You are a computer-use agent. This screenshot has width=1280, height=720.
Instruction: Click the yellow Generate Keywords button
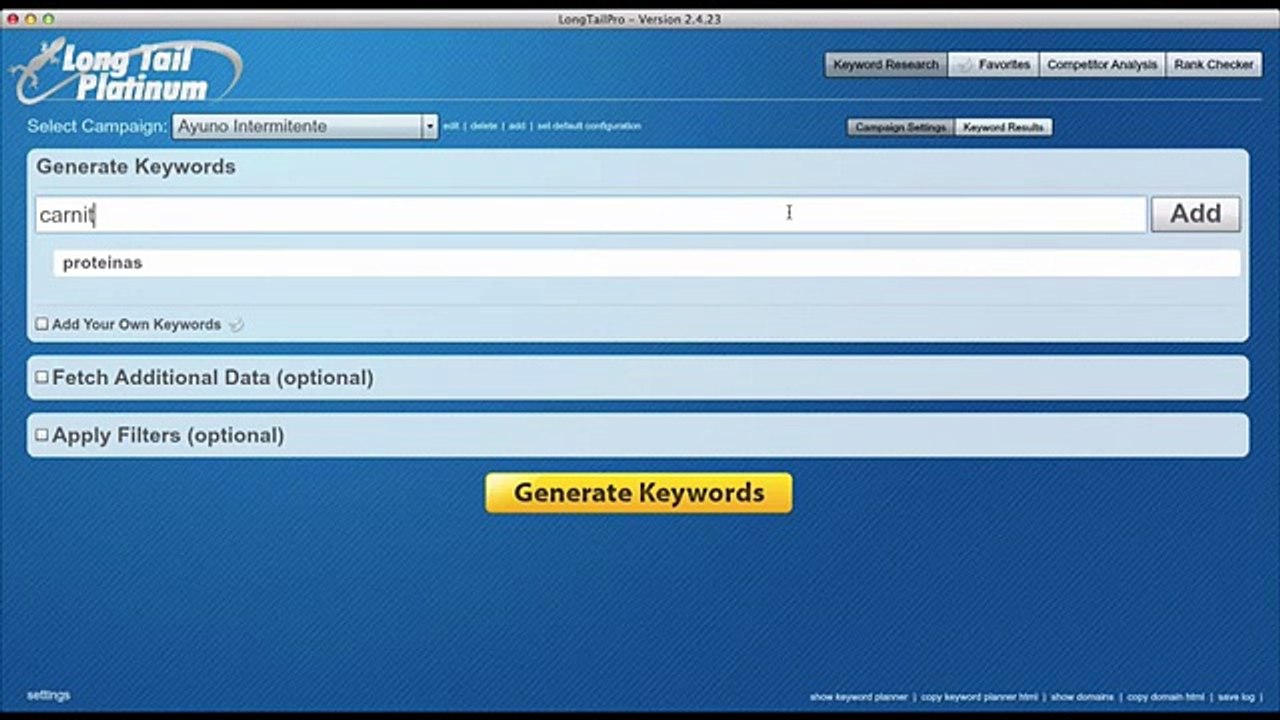point(639,493)
